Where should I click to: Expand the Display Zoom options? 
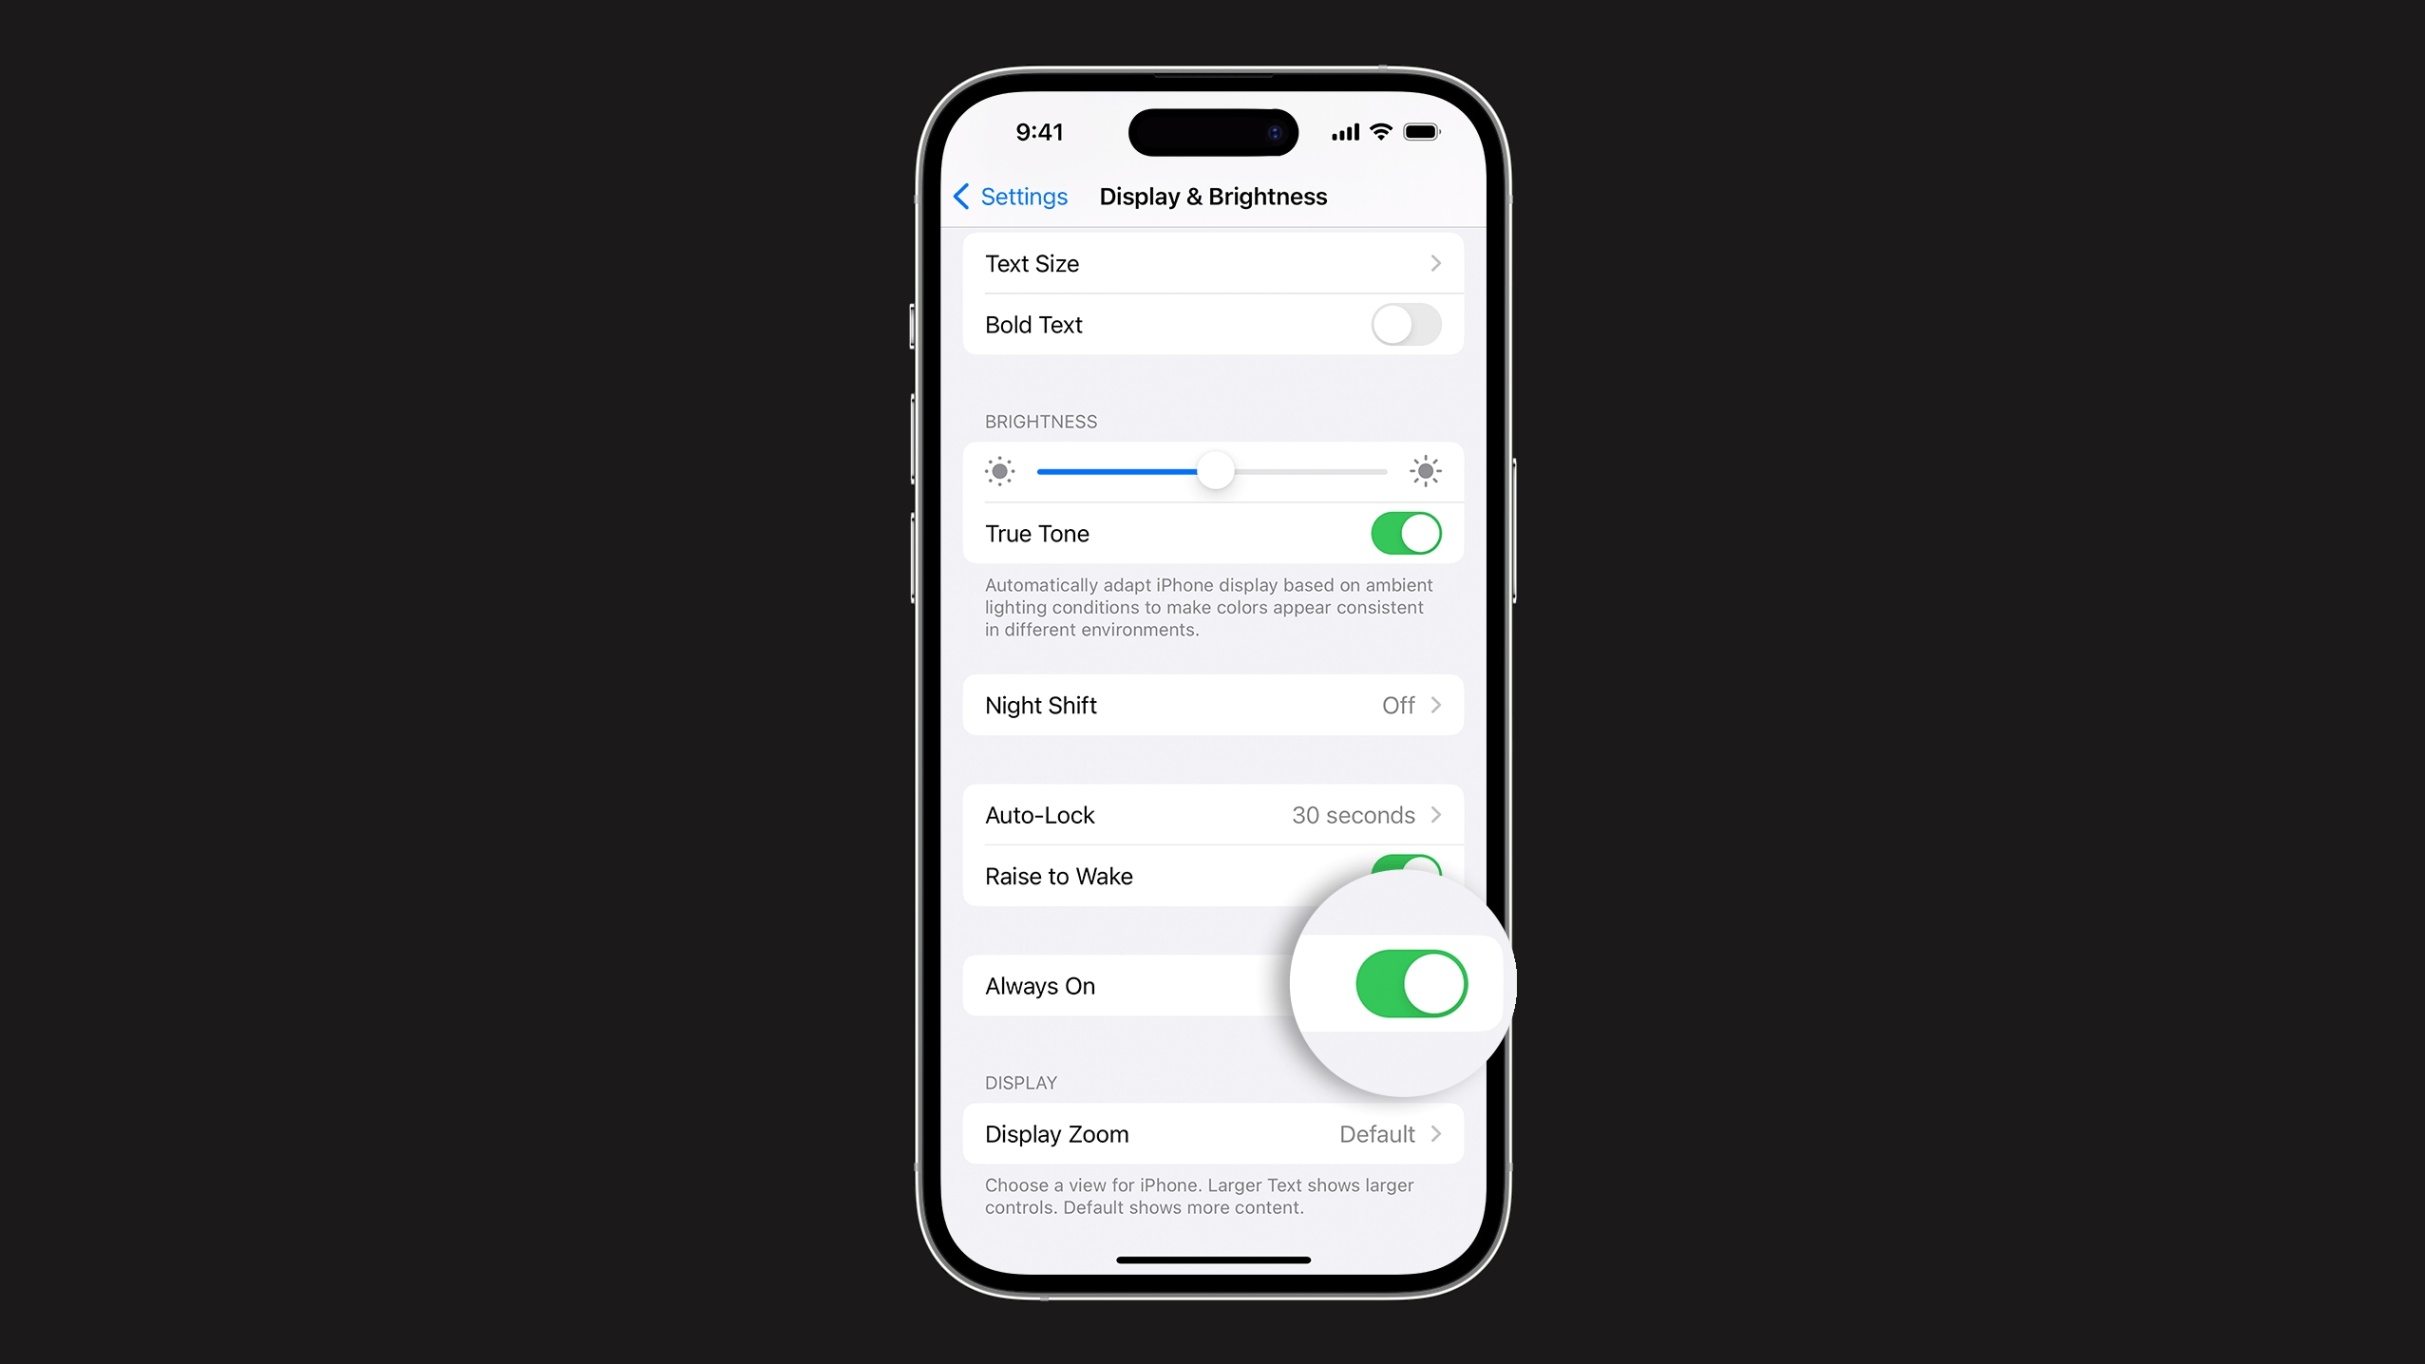(1211, 1133)
